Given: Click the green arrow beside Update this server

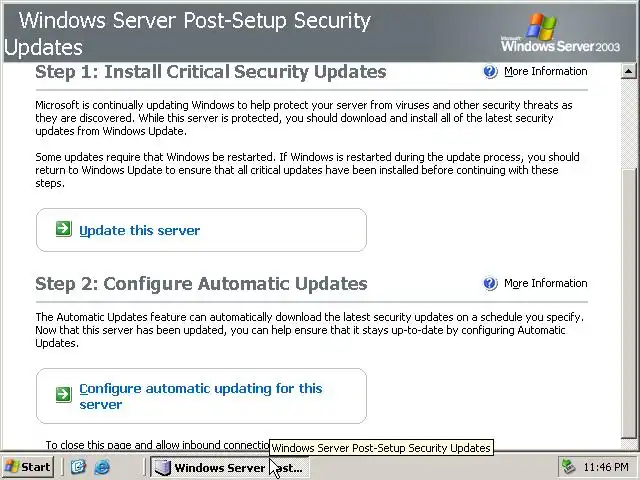Looking at the screenshot, I should 63,230.
